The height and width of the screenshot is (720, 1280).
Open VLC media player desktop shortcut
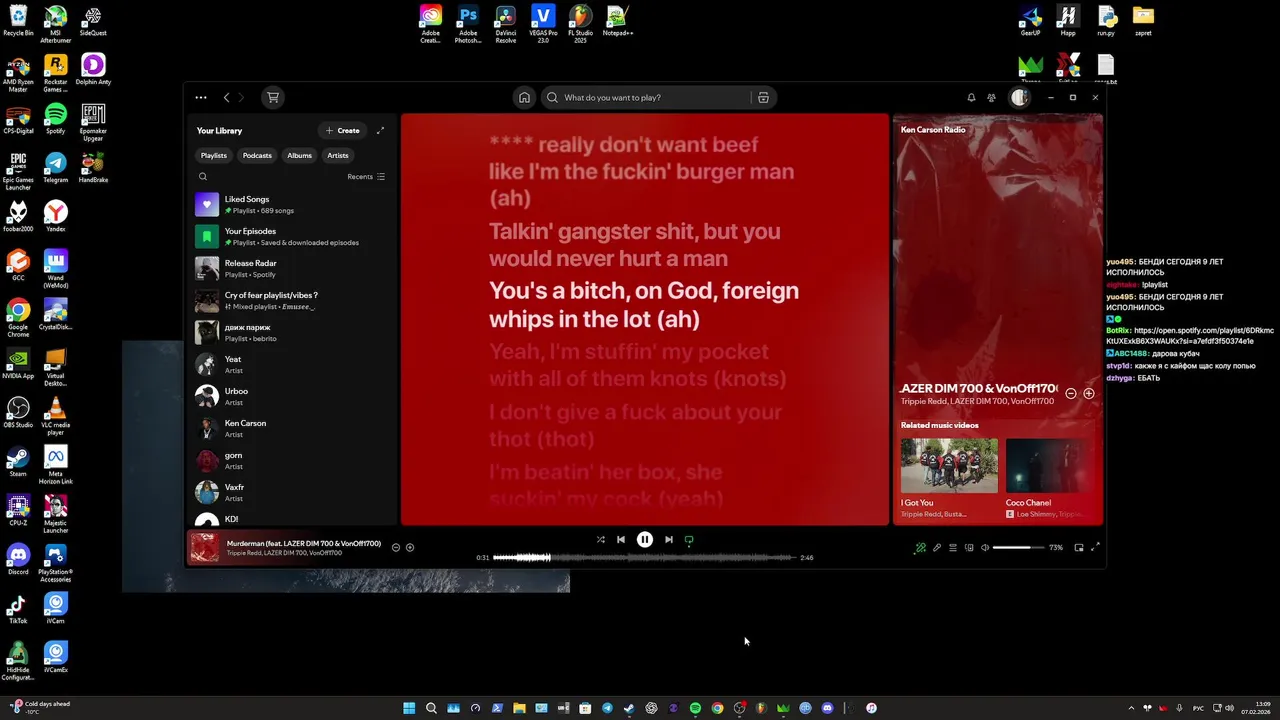click(x=56, y=414)
